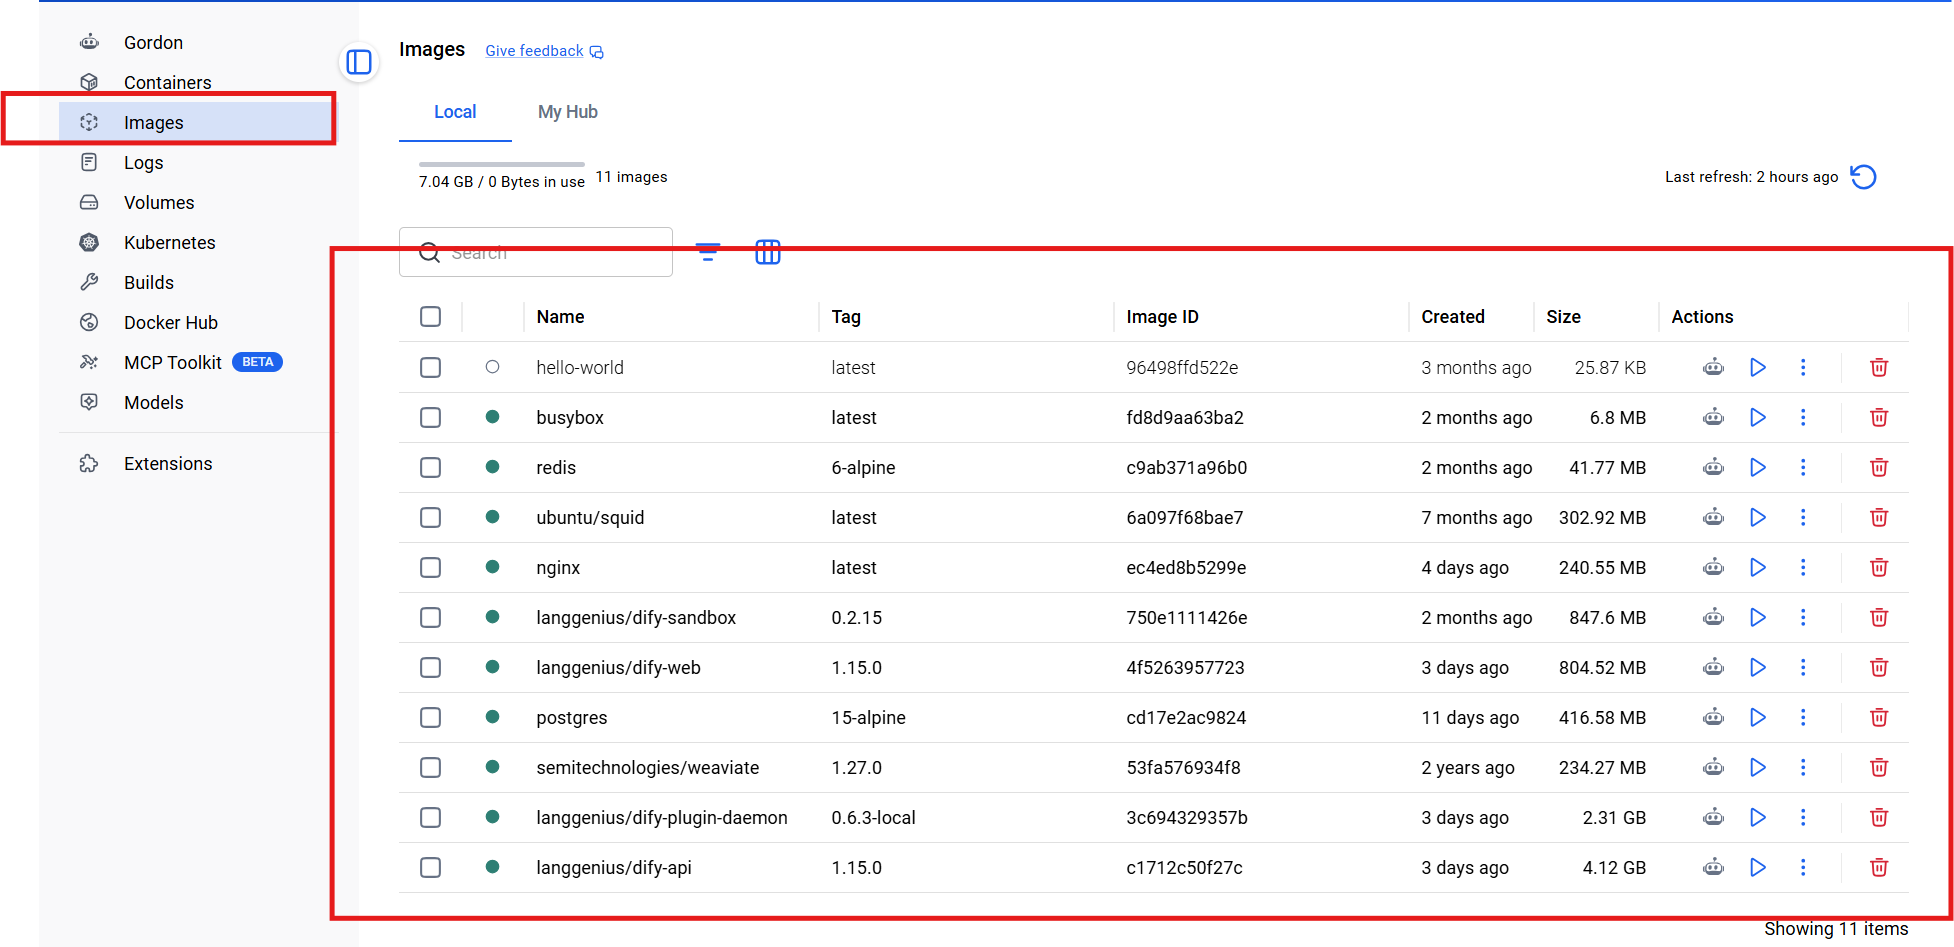The height and width of the screenshot is (947, 1954).
Task: Open more actions for redis
Action: tap(1803, 467)
